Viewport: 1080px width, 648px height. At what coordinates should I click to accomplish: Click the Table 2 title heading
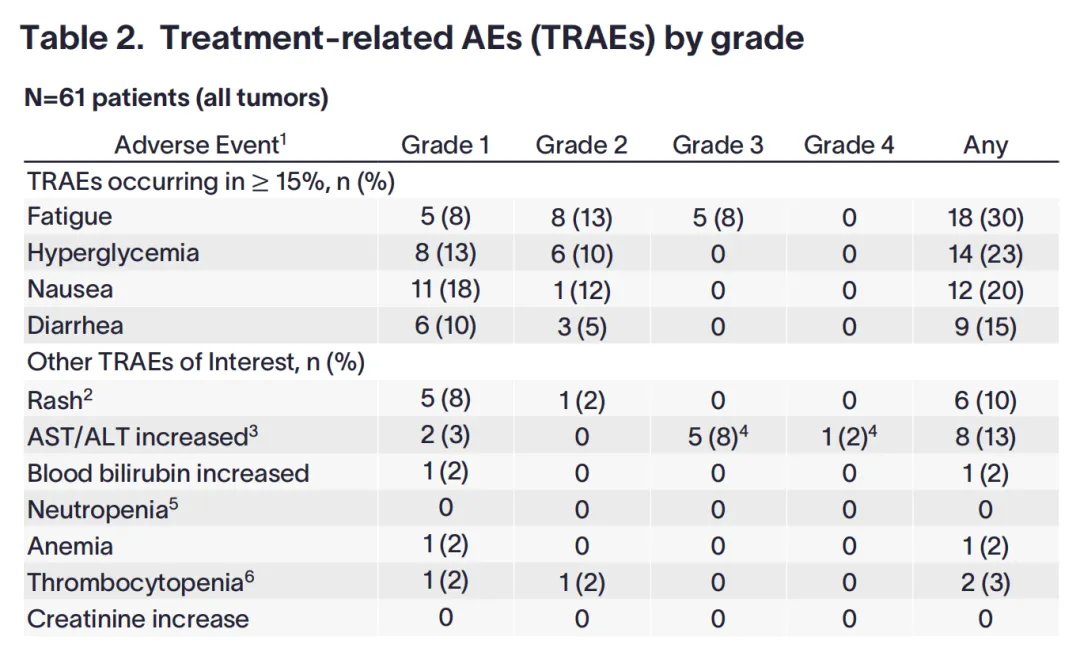point(412,38)
